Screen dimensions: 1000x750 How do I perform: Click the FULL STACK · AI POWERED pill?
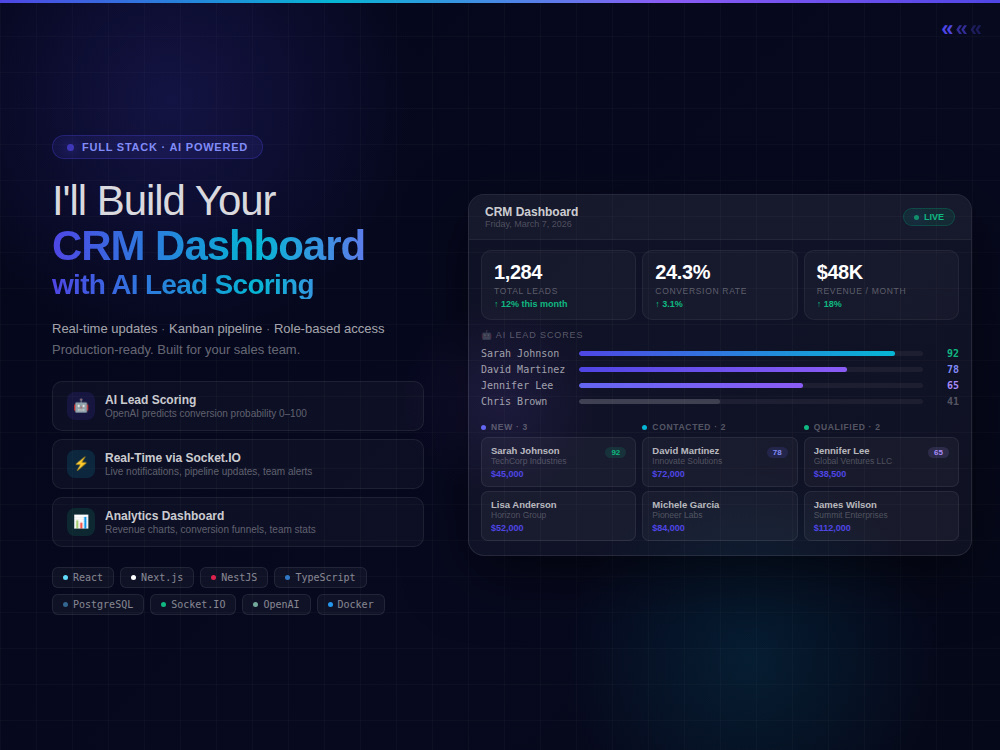pyautogui.click(x=158, y=147)
